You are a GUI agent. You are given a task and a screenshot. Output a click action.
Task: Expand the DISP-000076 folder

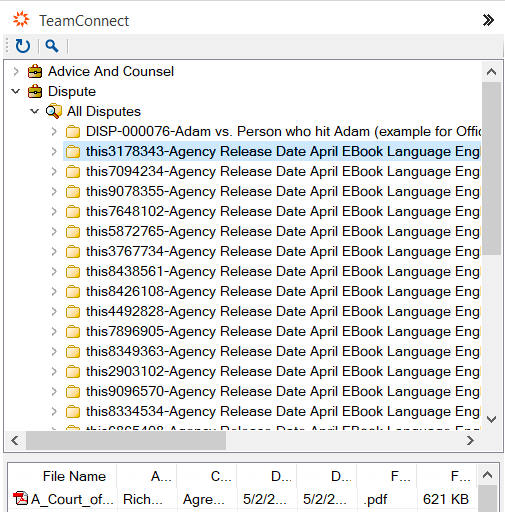[54, 131]
